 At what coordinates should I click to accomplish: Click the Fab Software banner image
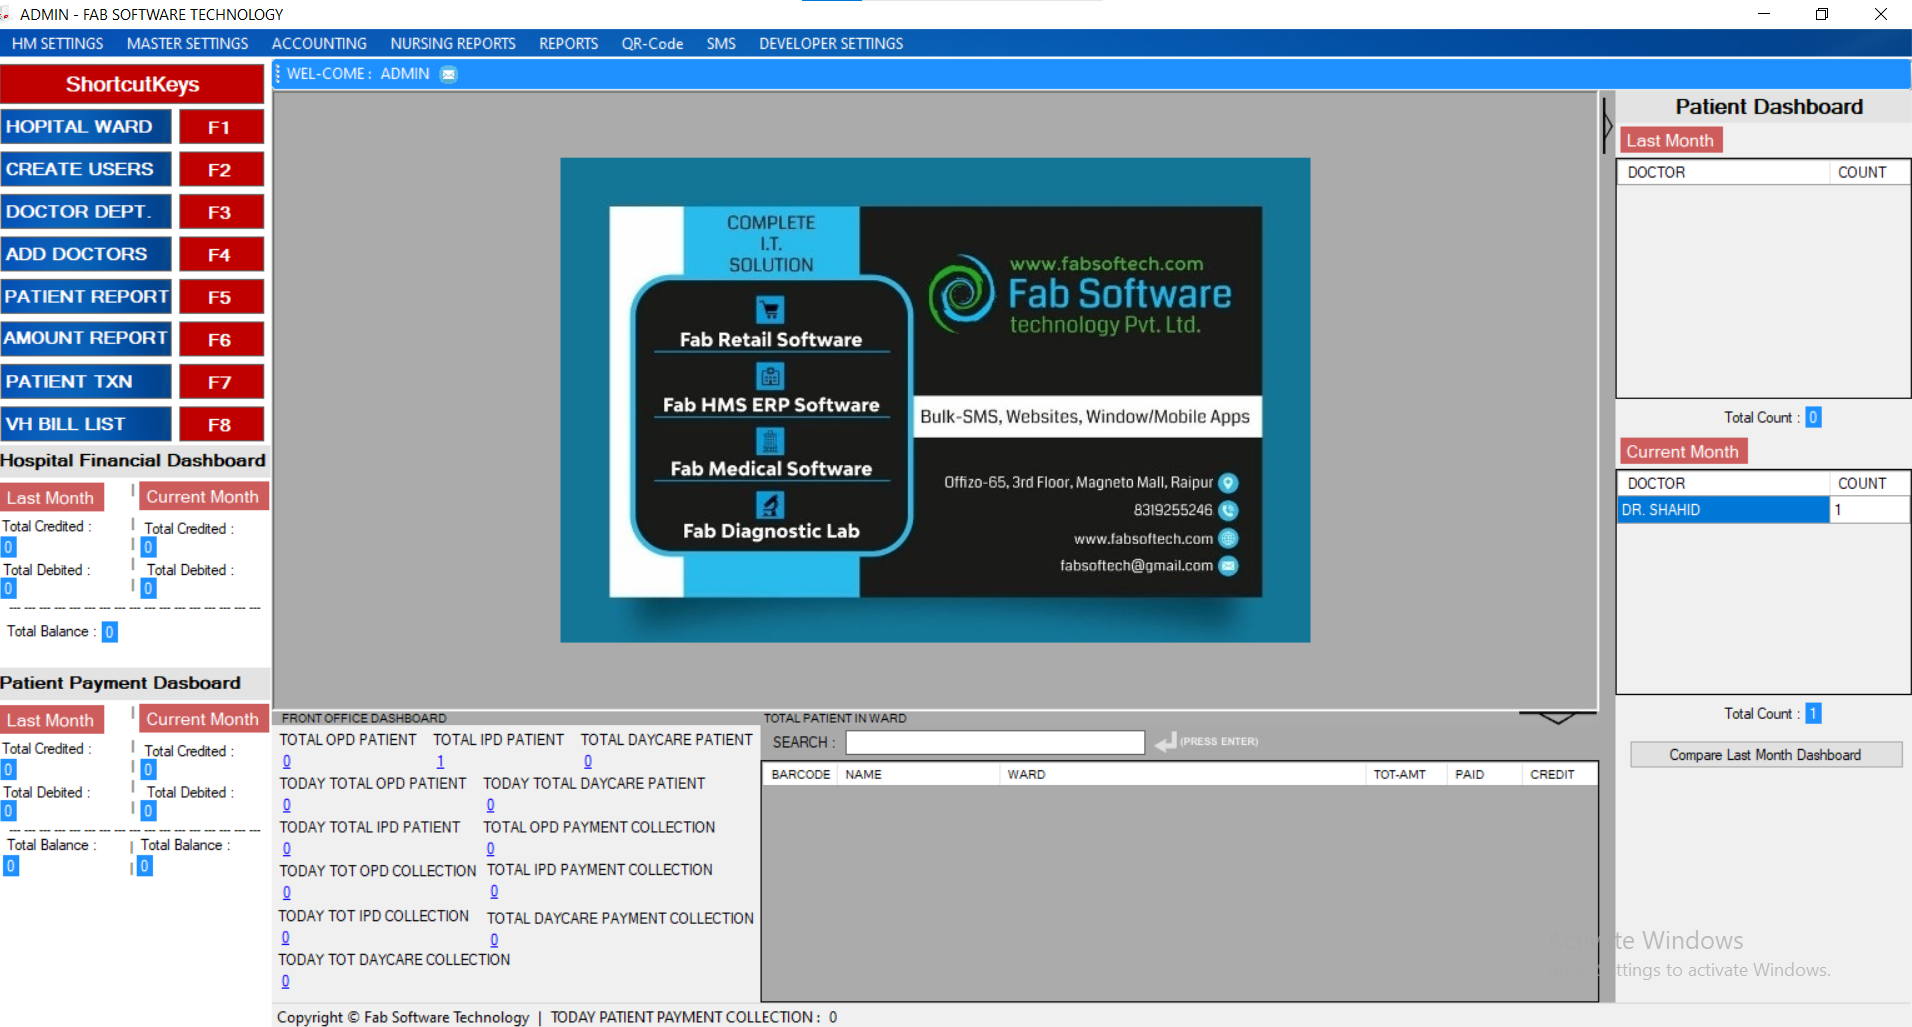[935, 400]
